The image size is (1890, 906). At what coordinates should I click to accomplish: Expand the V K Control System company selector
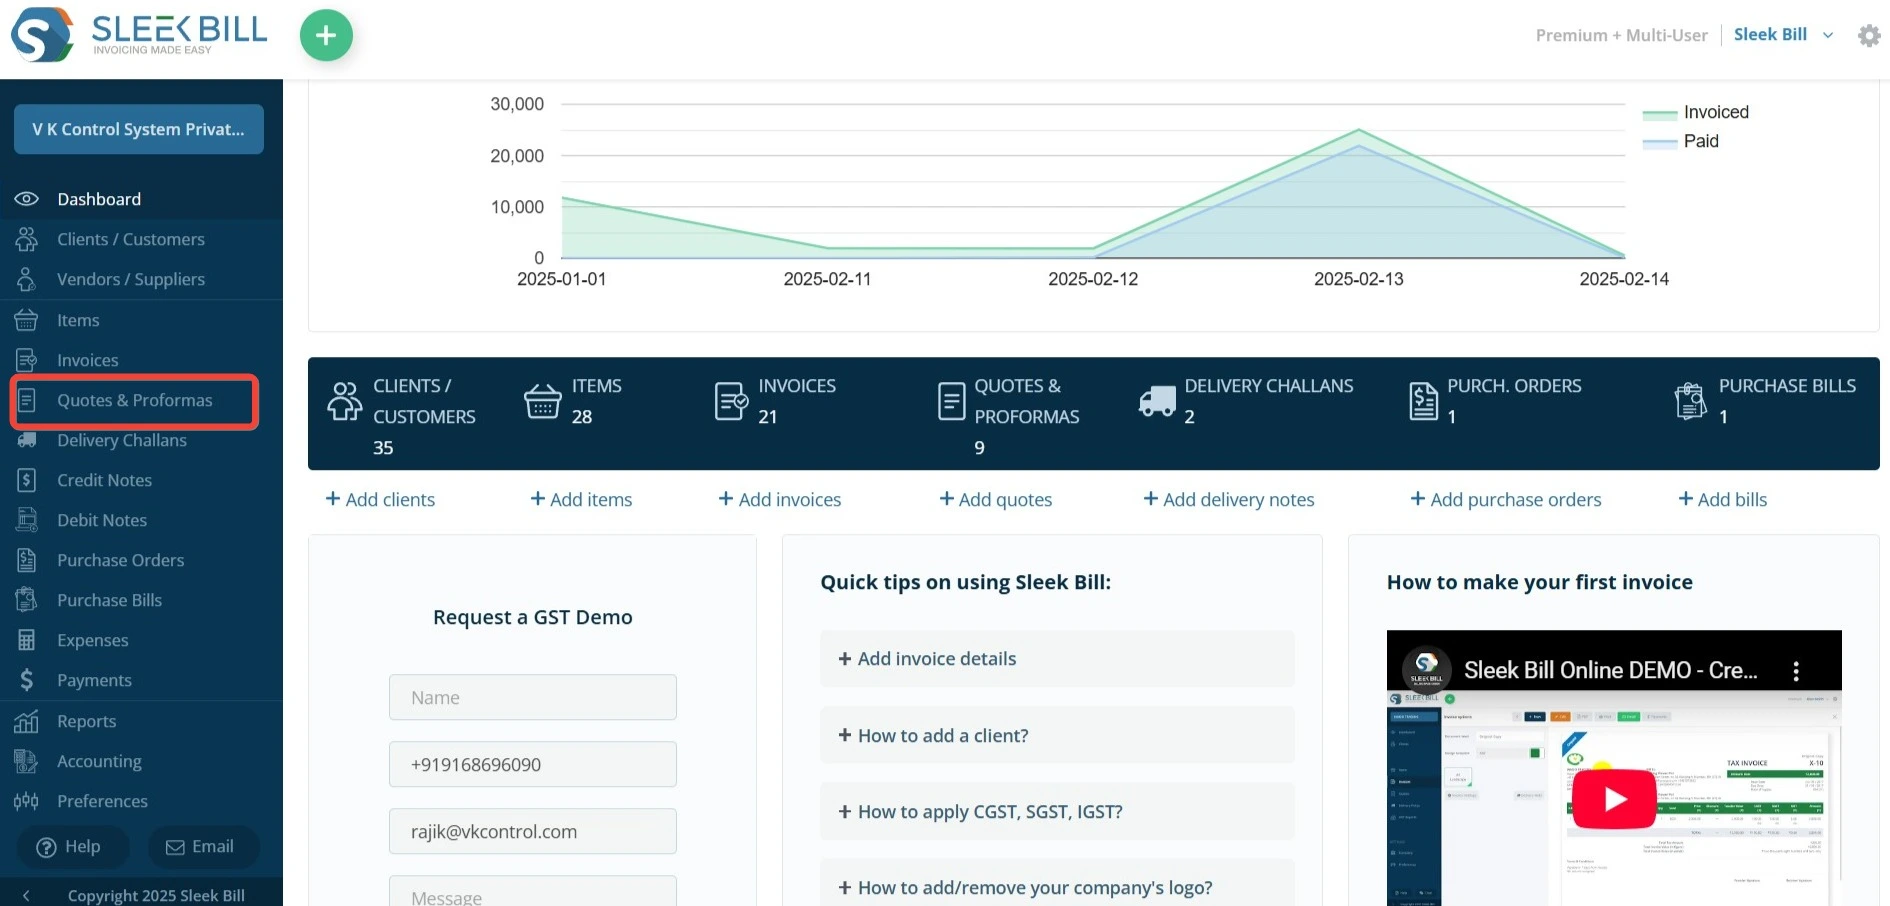point(139,129)
